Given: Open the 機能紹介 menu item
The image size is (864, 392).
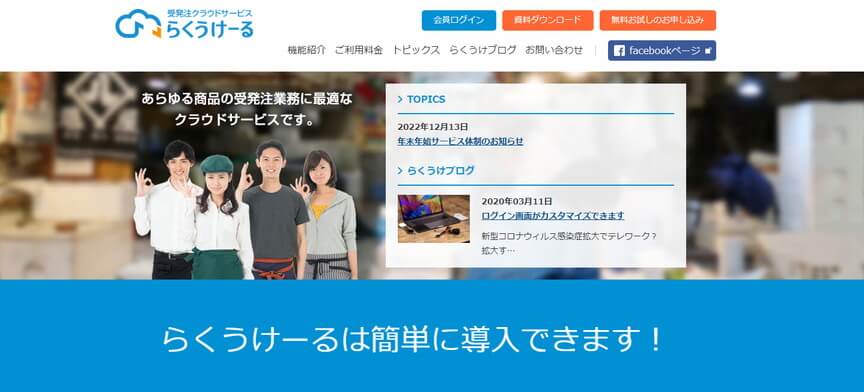Looking at the screenshot, I should [306, 50].
